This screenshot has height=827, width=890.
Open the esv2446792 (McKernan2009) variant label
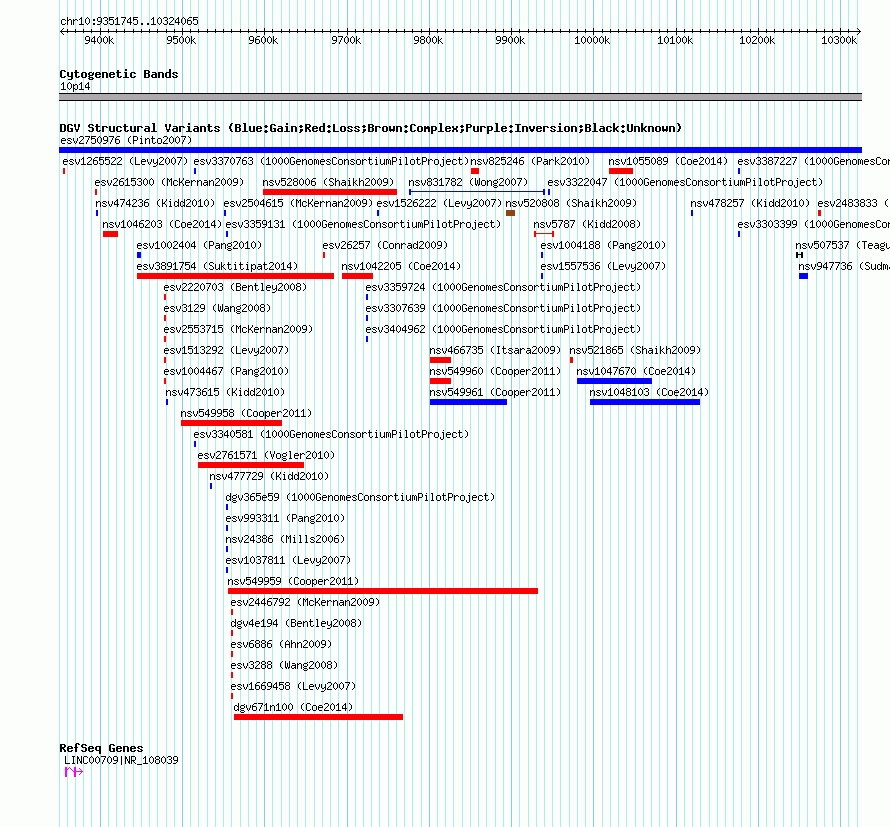305,602
